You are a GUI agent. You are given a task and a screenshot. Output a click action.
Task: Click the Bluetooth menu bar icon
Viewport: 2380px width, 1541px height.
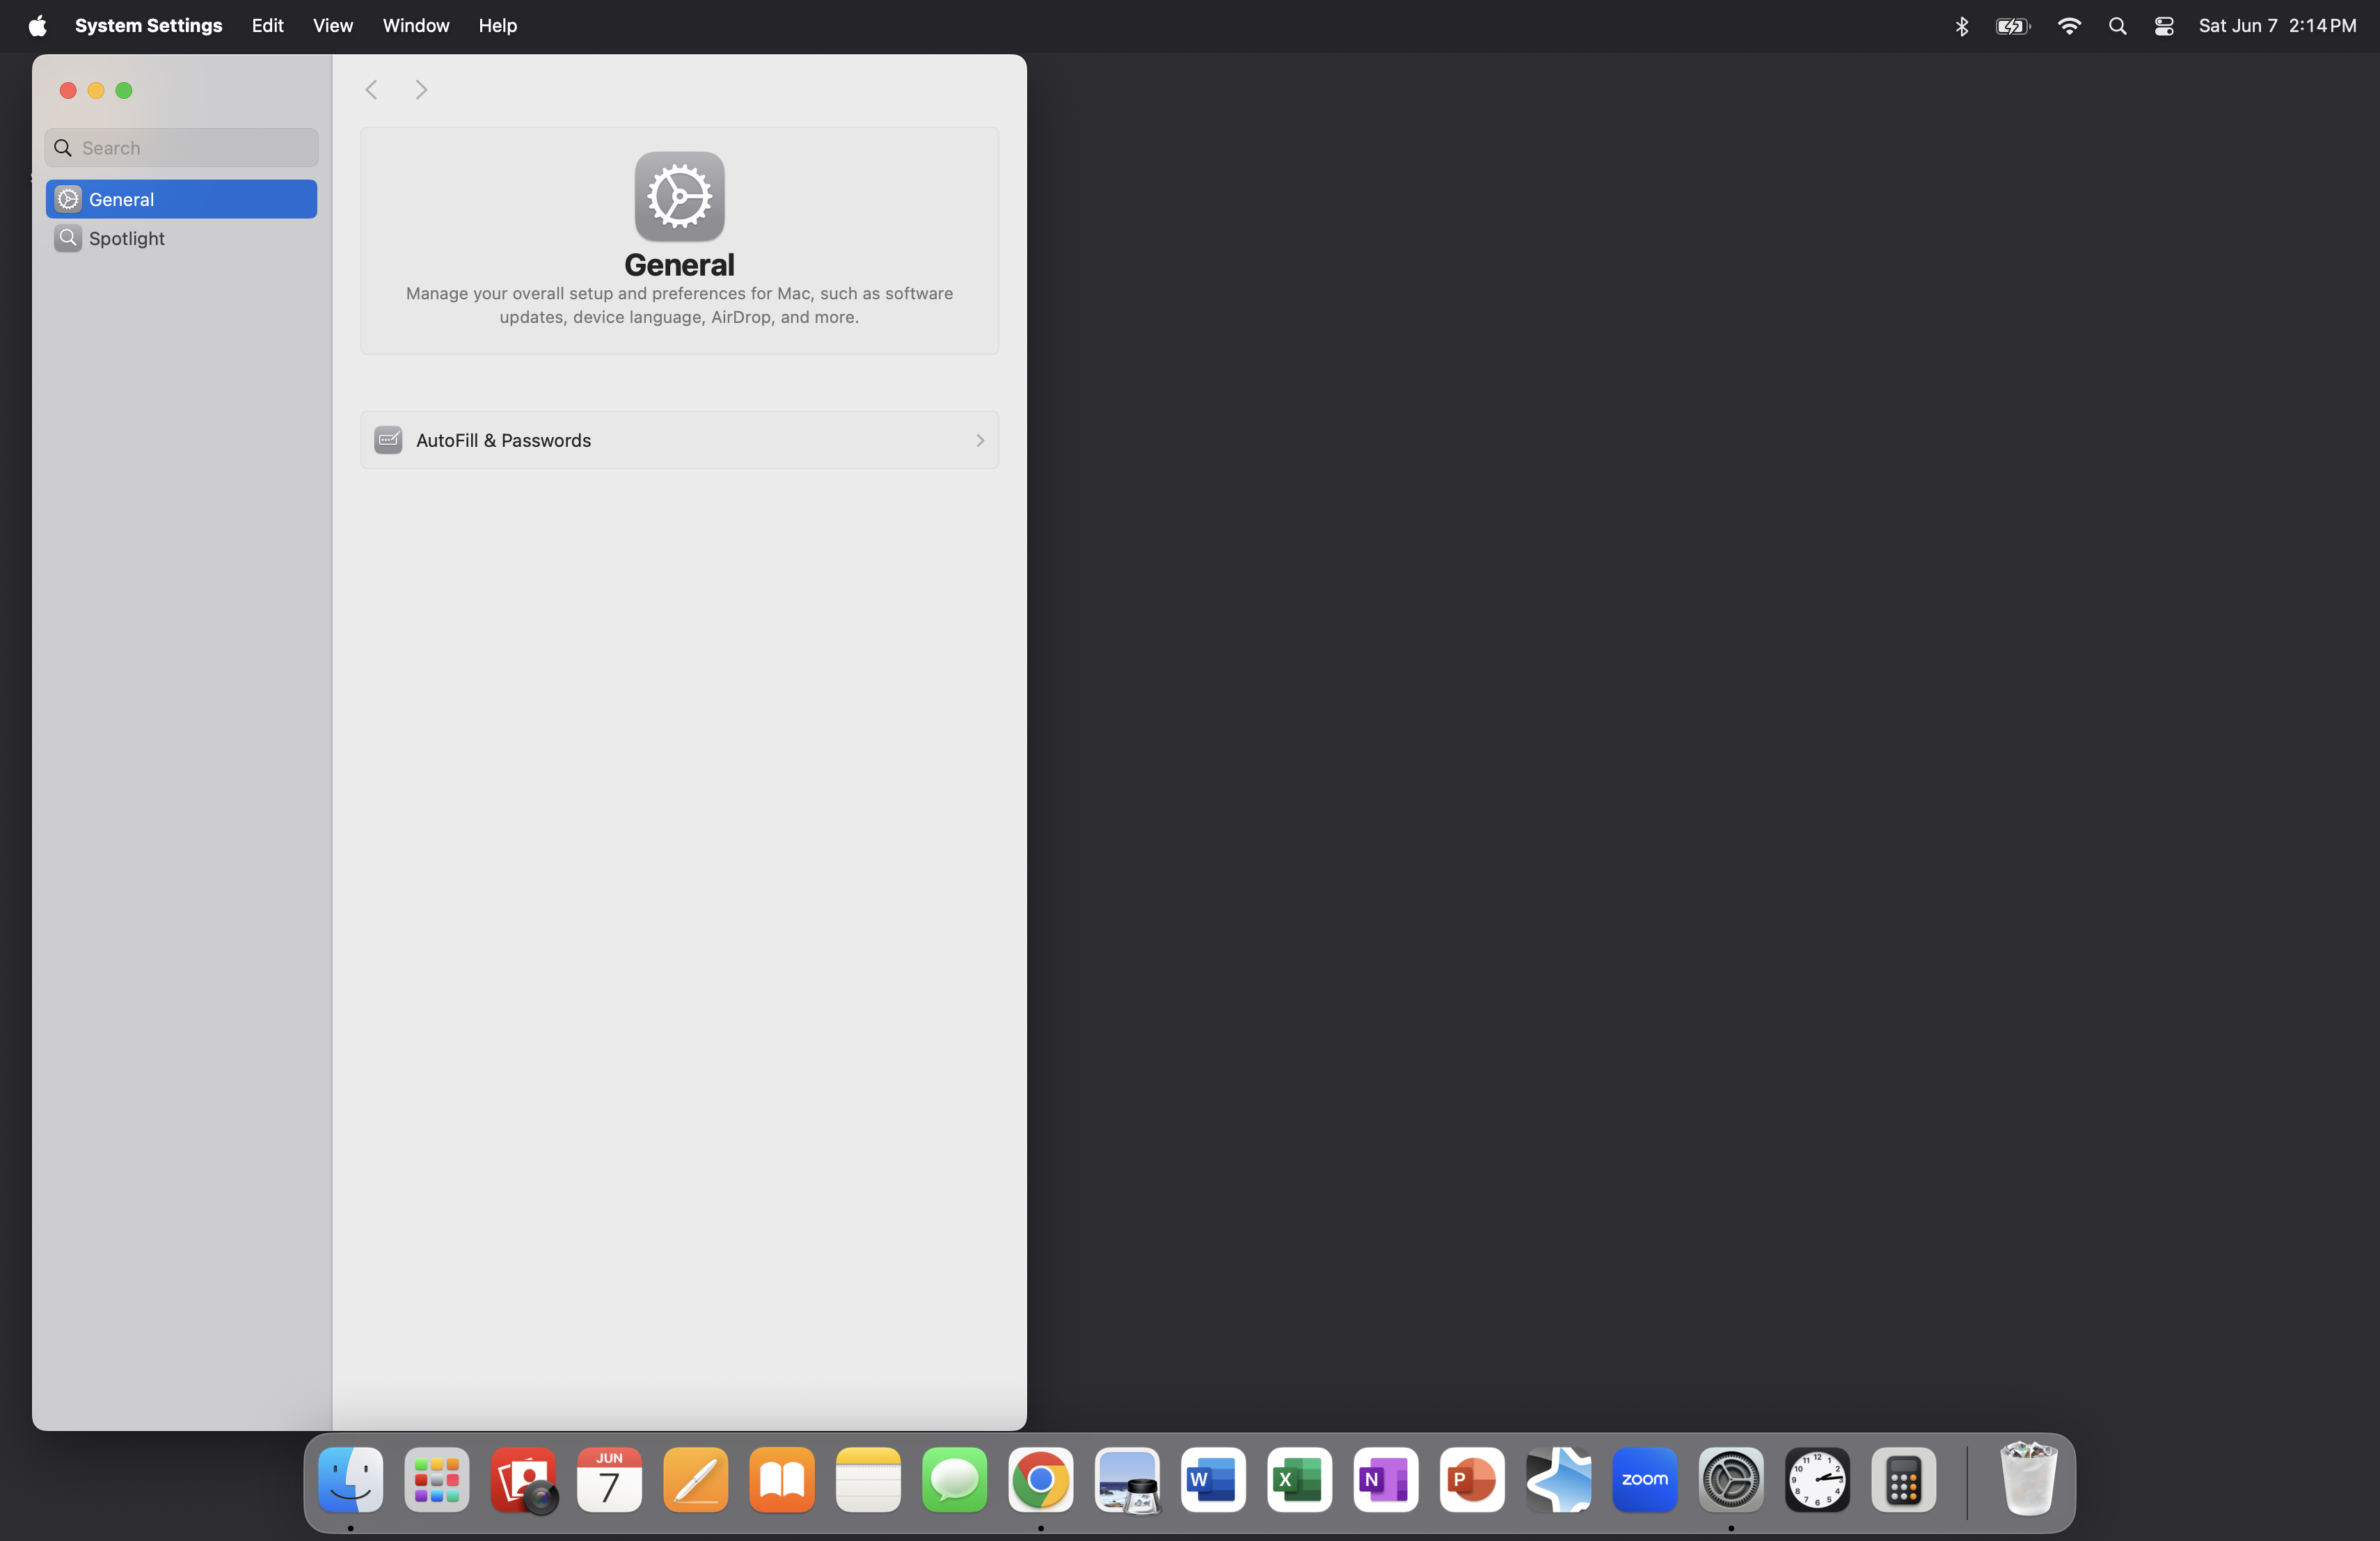click(1961, 26)
